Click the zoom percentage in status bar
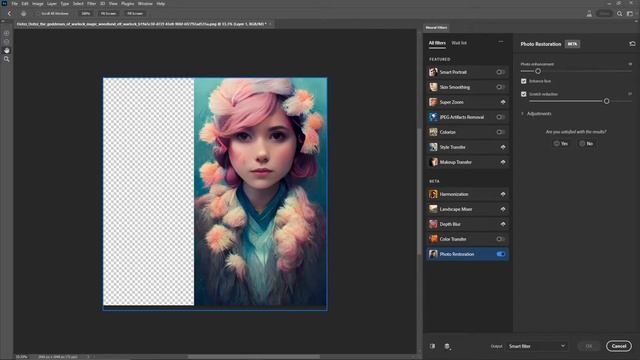This screenshot has height=360, width=640. pos(21,357)
